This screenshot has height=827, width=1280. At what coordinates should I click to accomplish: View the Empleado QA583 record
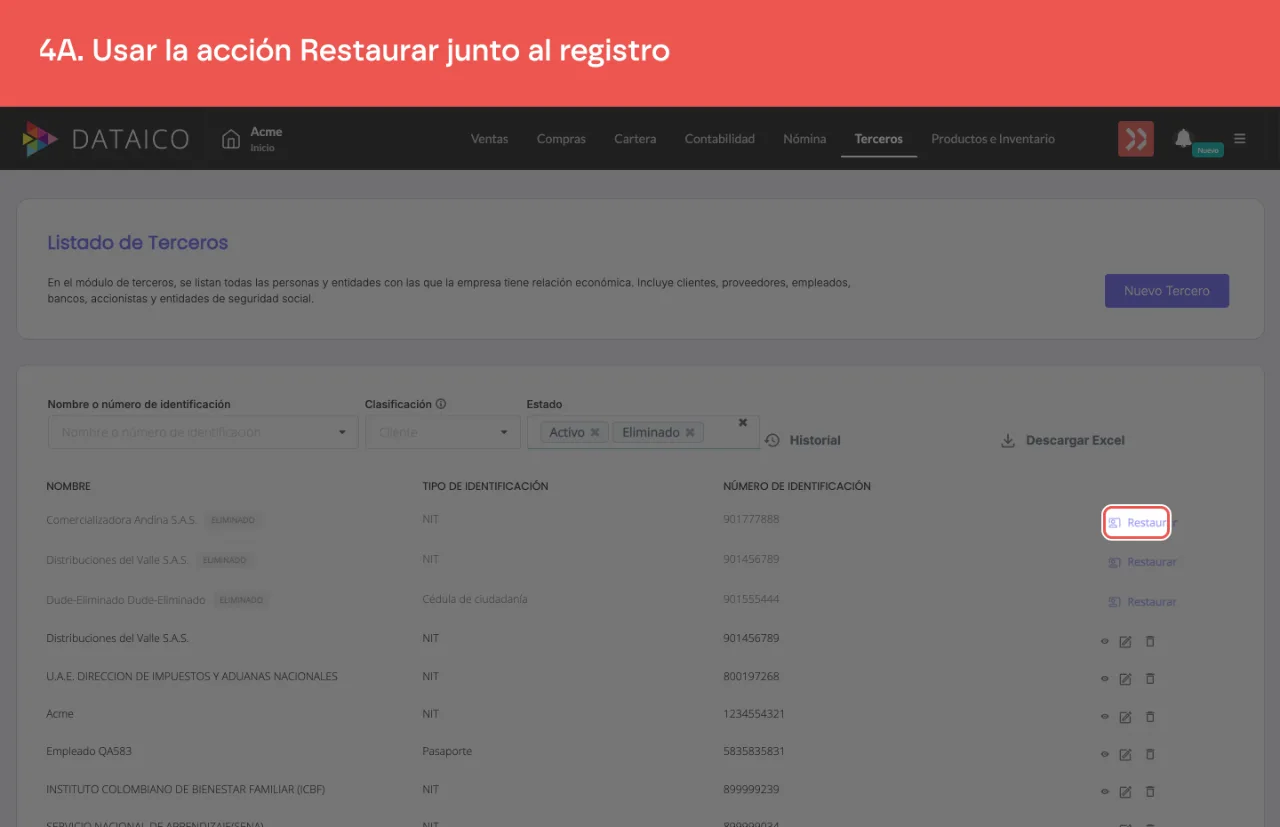1105,754
